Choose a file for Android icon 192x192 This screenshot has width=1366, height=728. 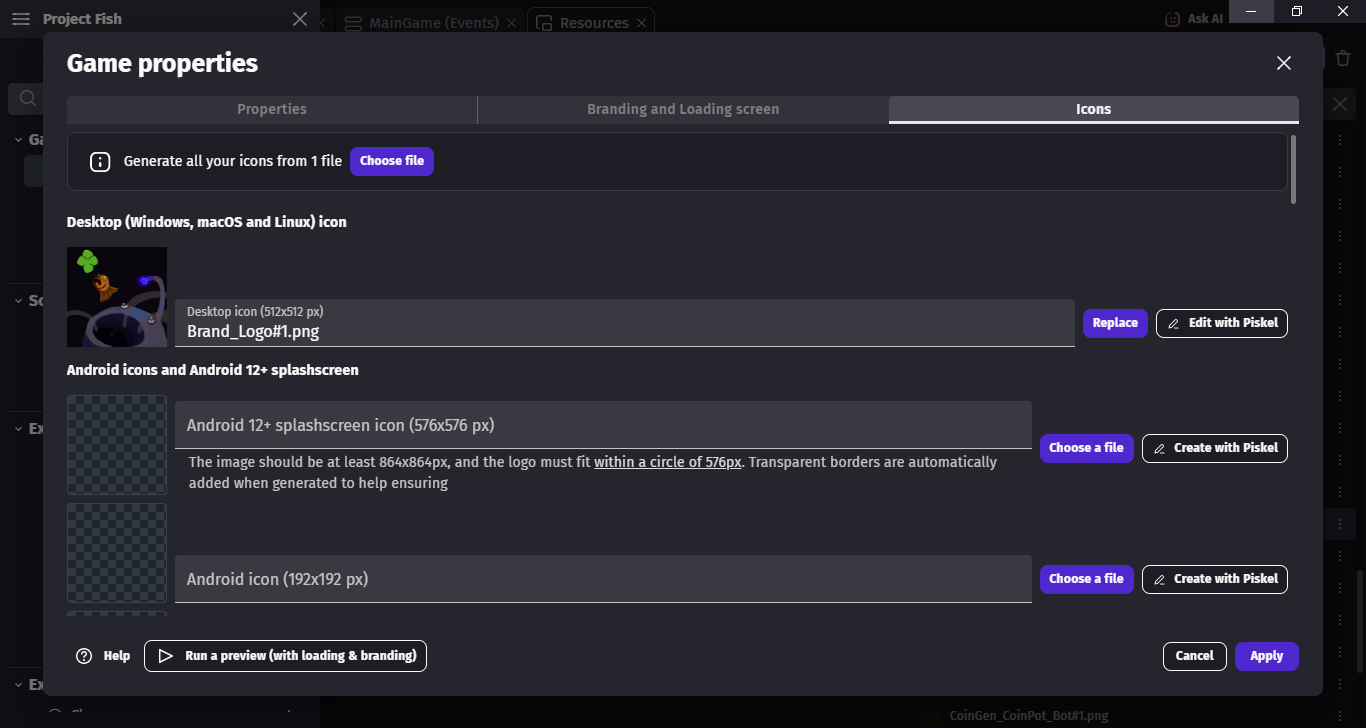[x=1086, y=579]
